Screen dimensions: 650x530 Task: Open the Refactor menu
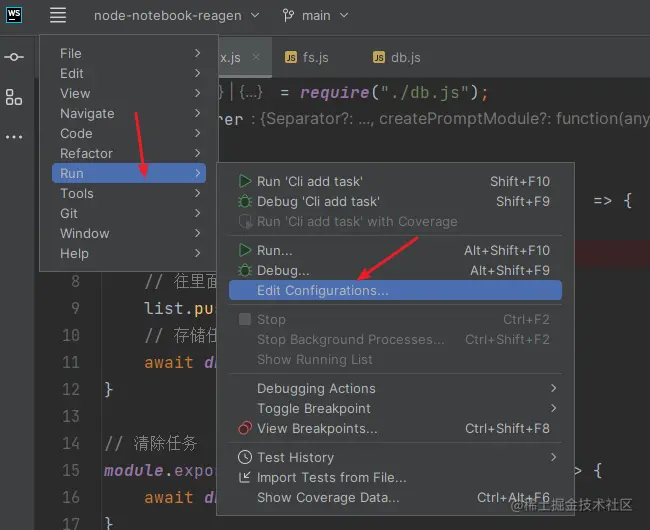(x=129, y=153)
